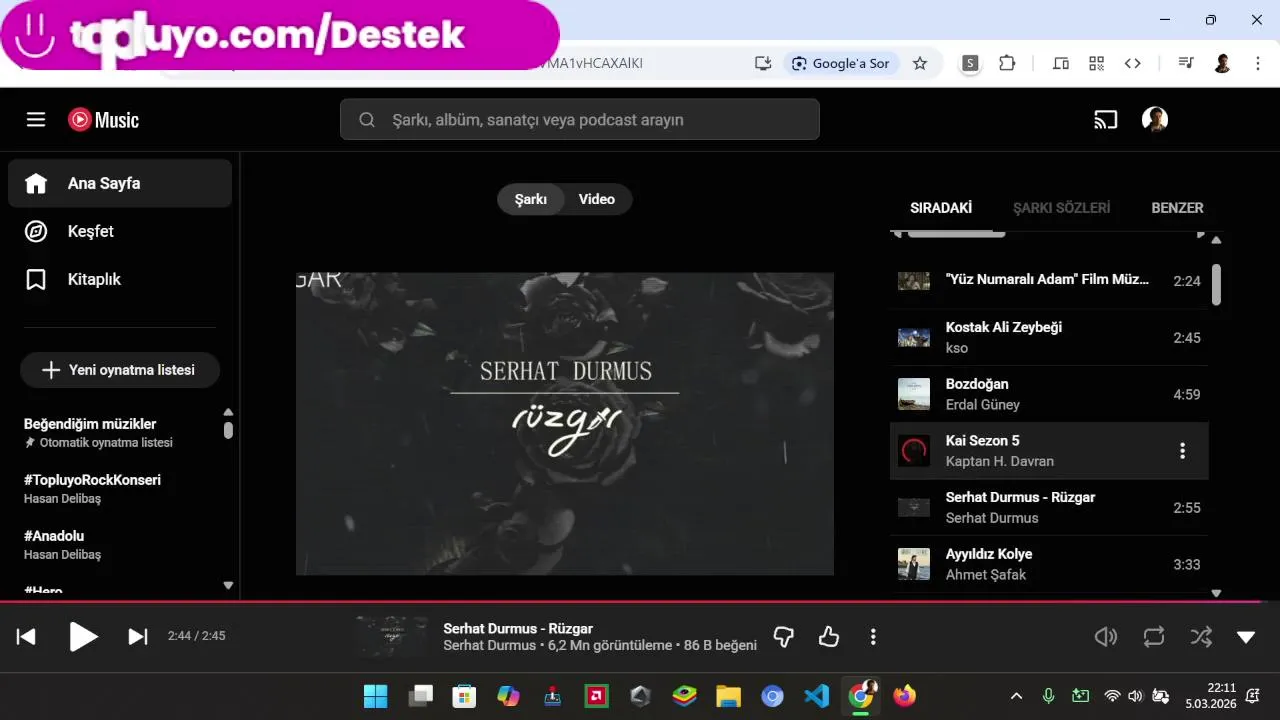Click the S extension icon
The height and width of the screenshot is (720, 1280).
[970, 63]
